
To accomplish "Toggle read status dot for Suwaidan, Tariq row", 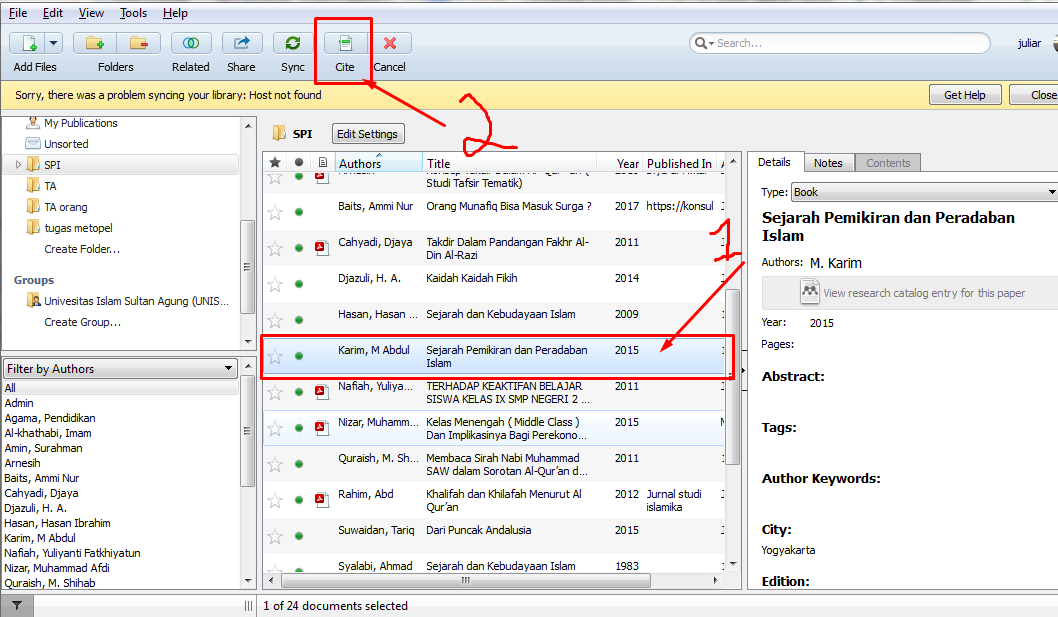I will [x=299, y=536].
